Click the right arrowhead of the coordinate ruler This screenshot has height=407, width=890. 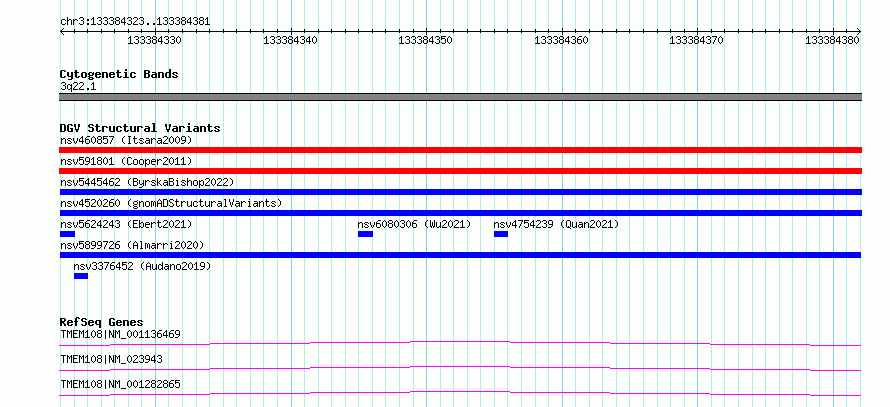[x=859, y=31]
